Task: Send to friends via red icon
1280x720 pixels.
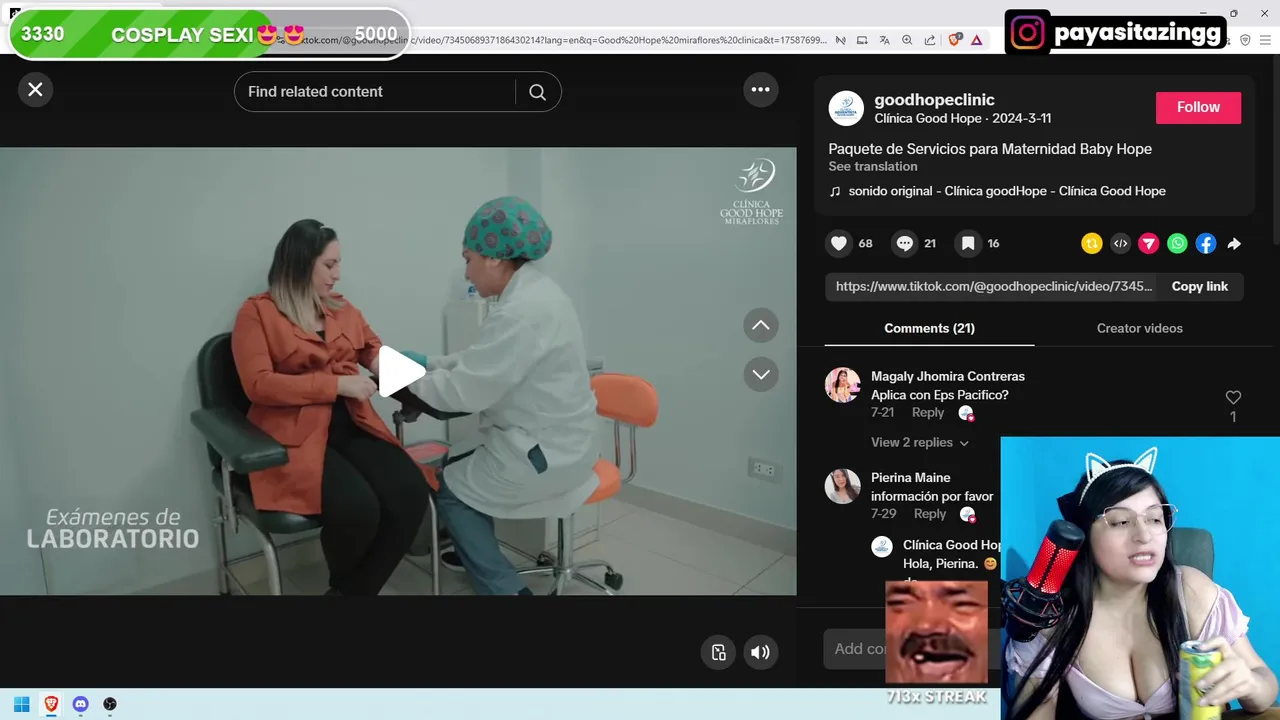Action: (x=1149, y=243)
